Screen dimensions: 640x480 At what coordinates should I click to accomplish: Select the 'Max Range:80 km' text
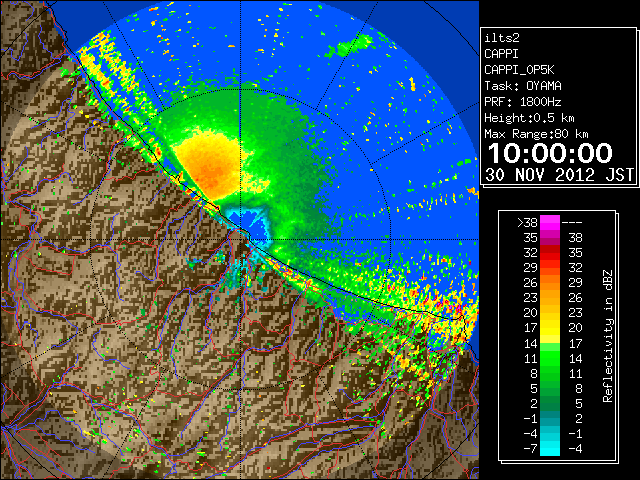[x=536, y=134]
